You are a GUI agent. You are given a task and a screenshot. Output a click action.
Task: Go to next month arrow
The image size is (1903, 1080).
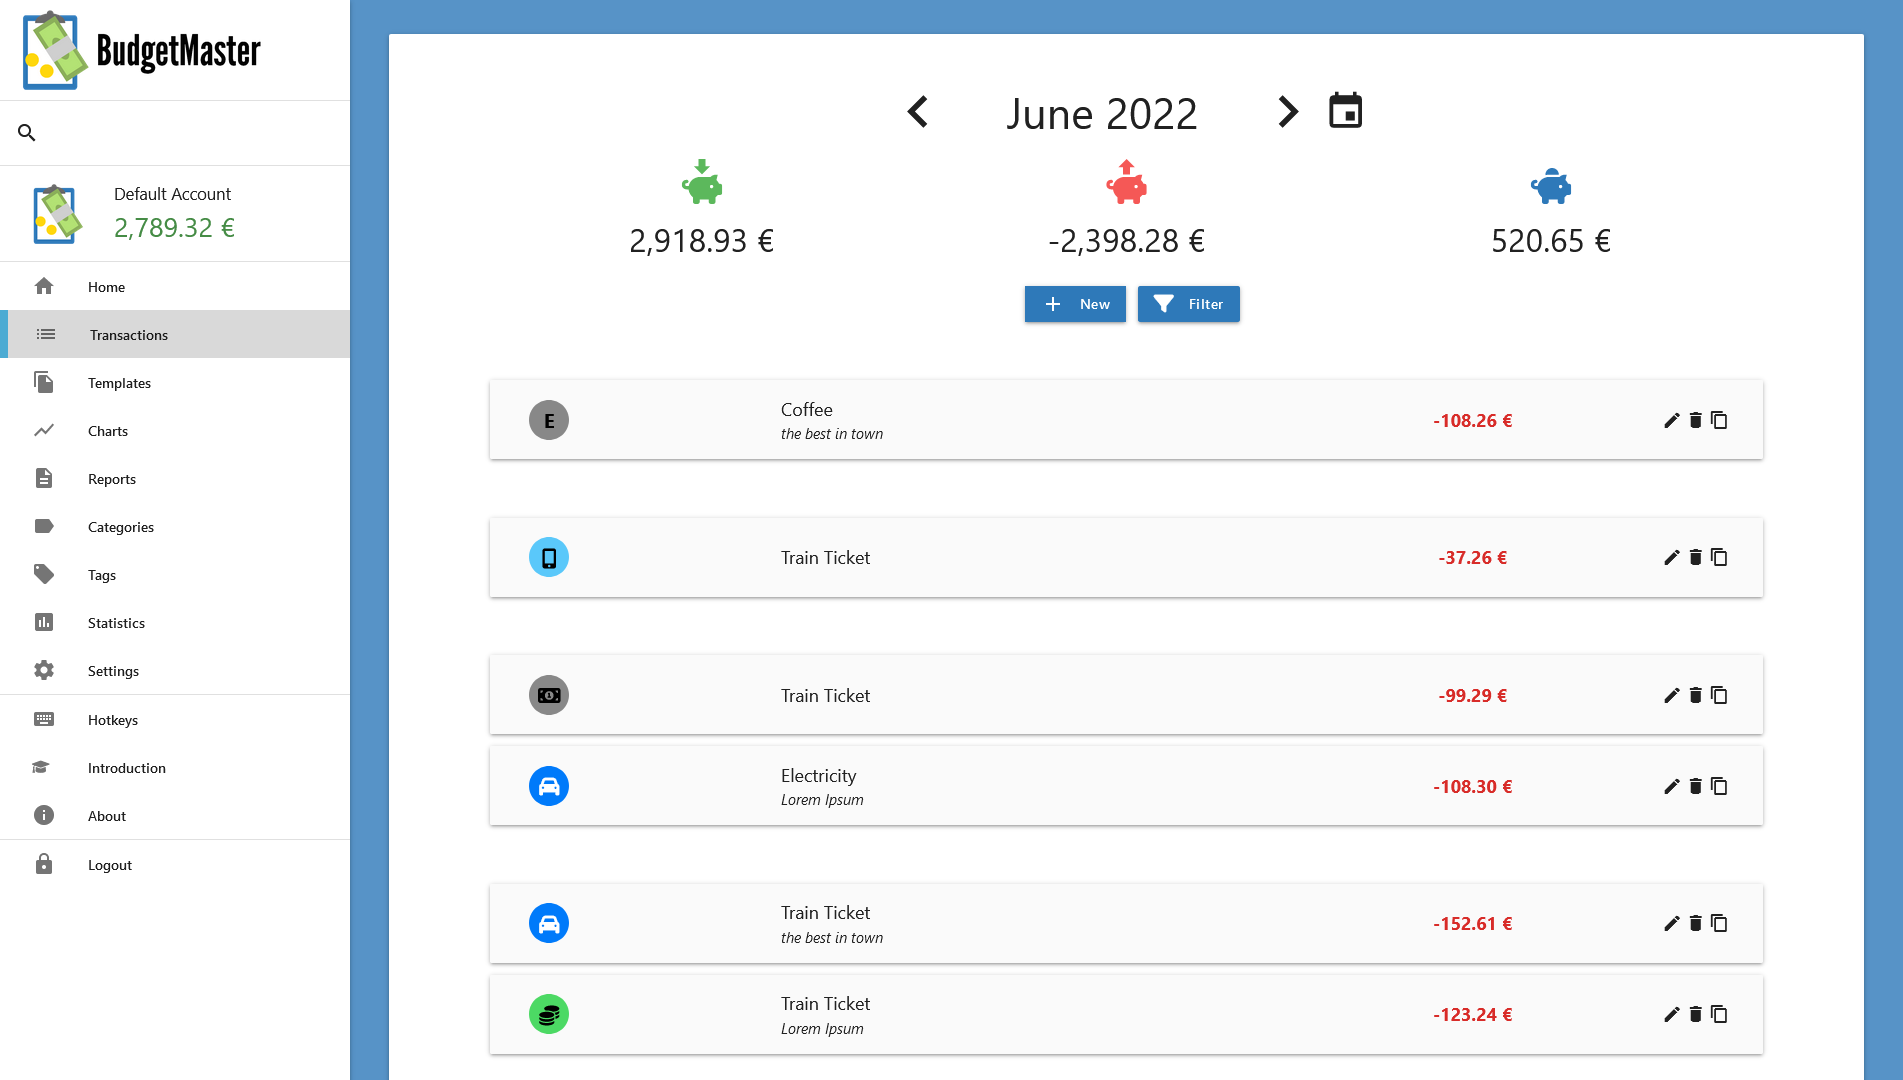coord(1288,112)
